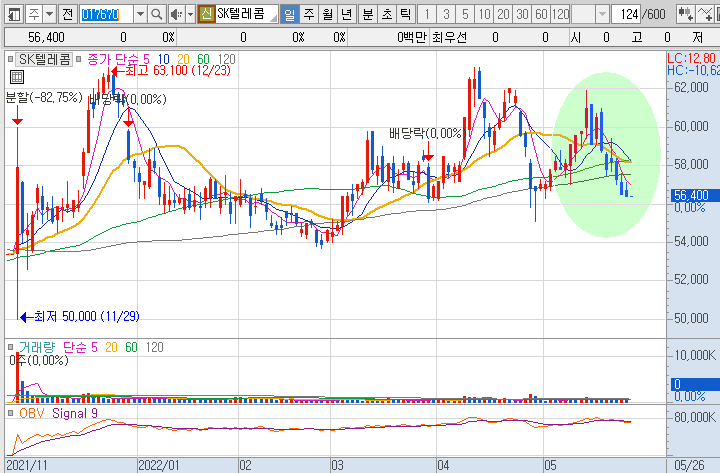Choose interval 1 button
This screenshot has height=473, width=720.
(x=427, y=15)
